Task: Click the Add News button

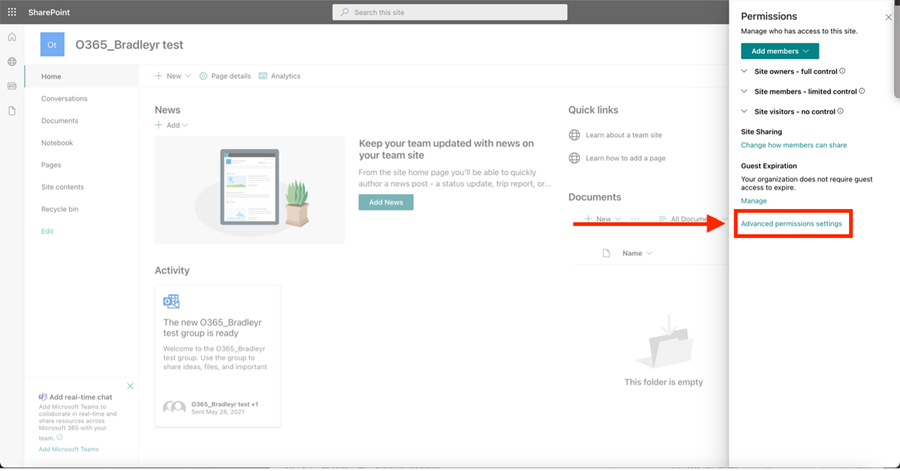Action: tap(386, 202)
